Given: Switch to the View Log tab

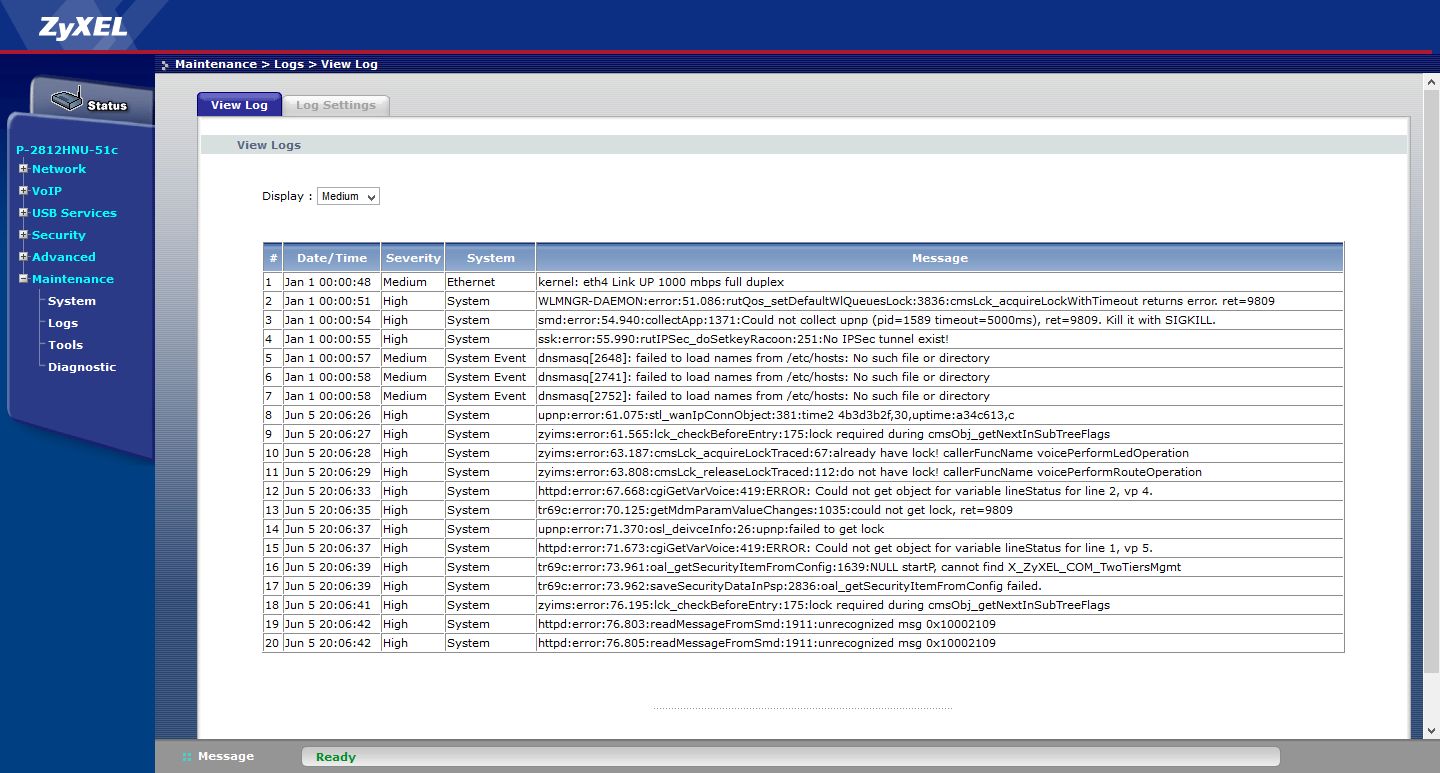Looking at the screenshot, I should [x=239, y=105].
